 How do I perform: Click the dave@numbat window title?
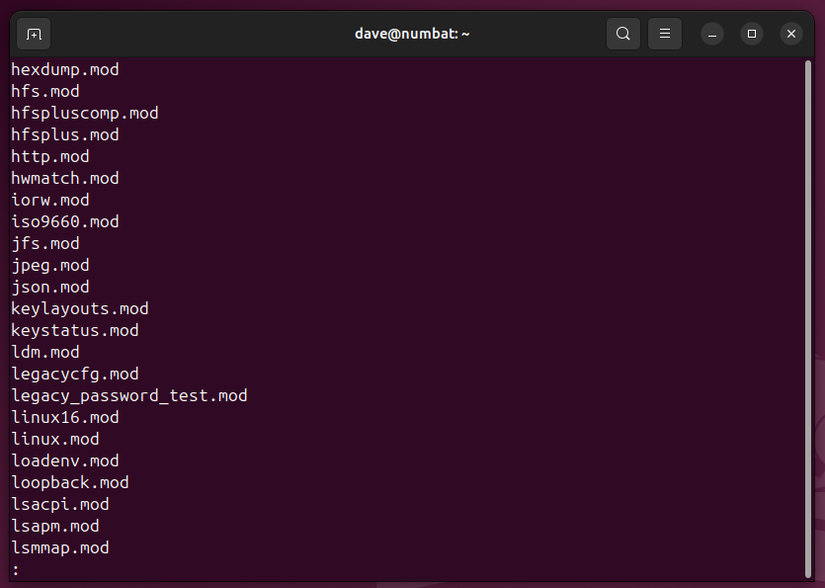click(412, 33)
